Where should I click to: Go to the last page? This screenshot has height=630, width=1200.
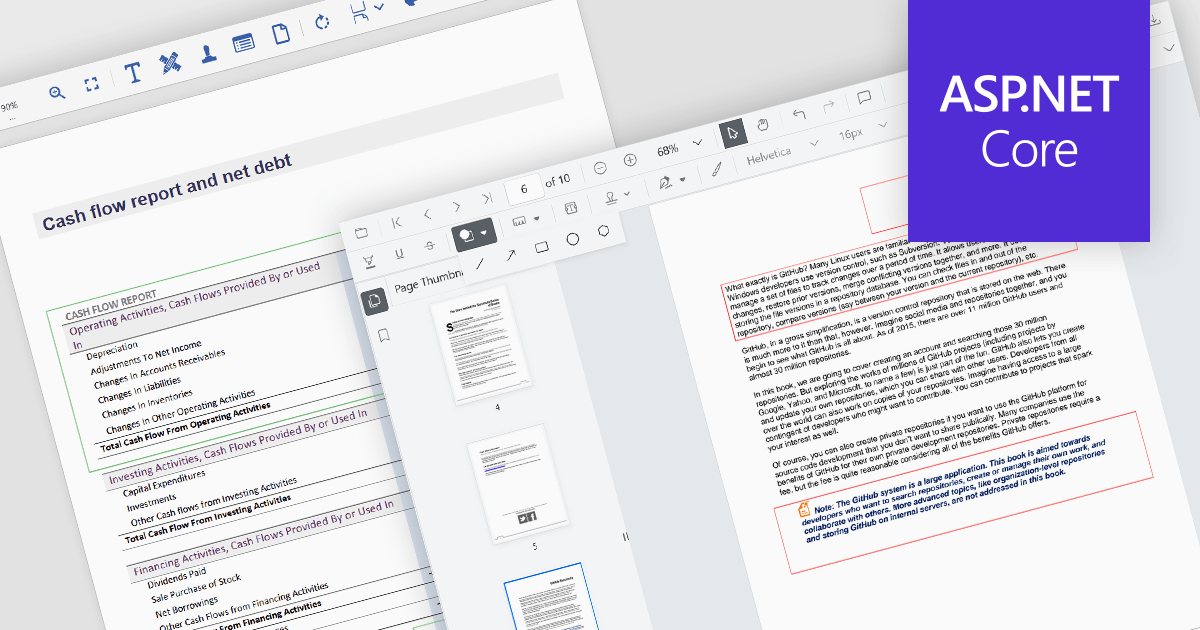click(486, 198)
